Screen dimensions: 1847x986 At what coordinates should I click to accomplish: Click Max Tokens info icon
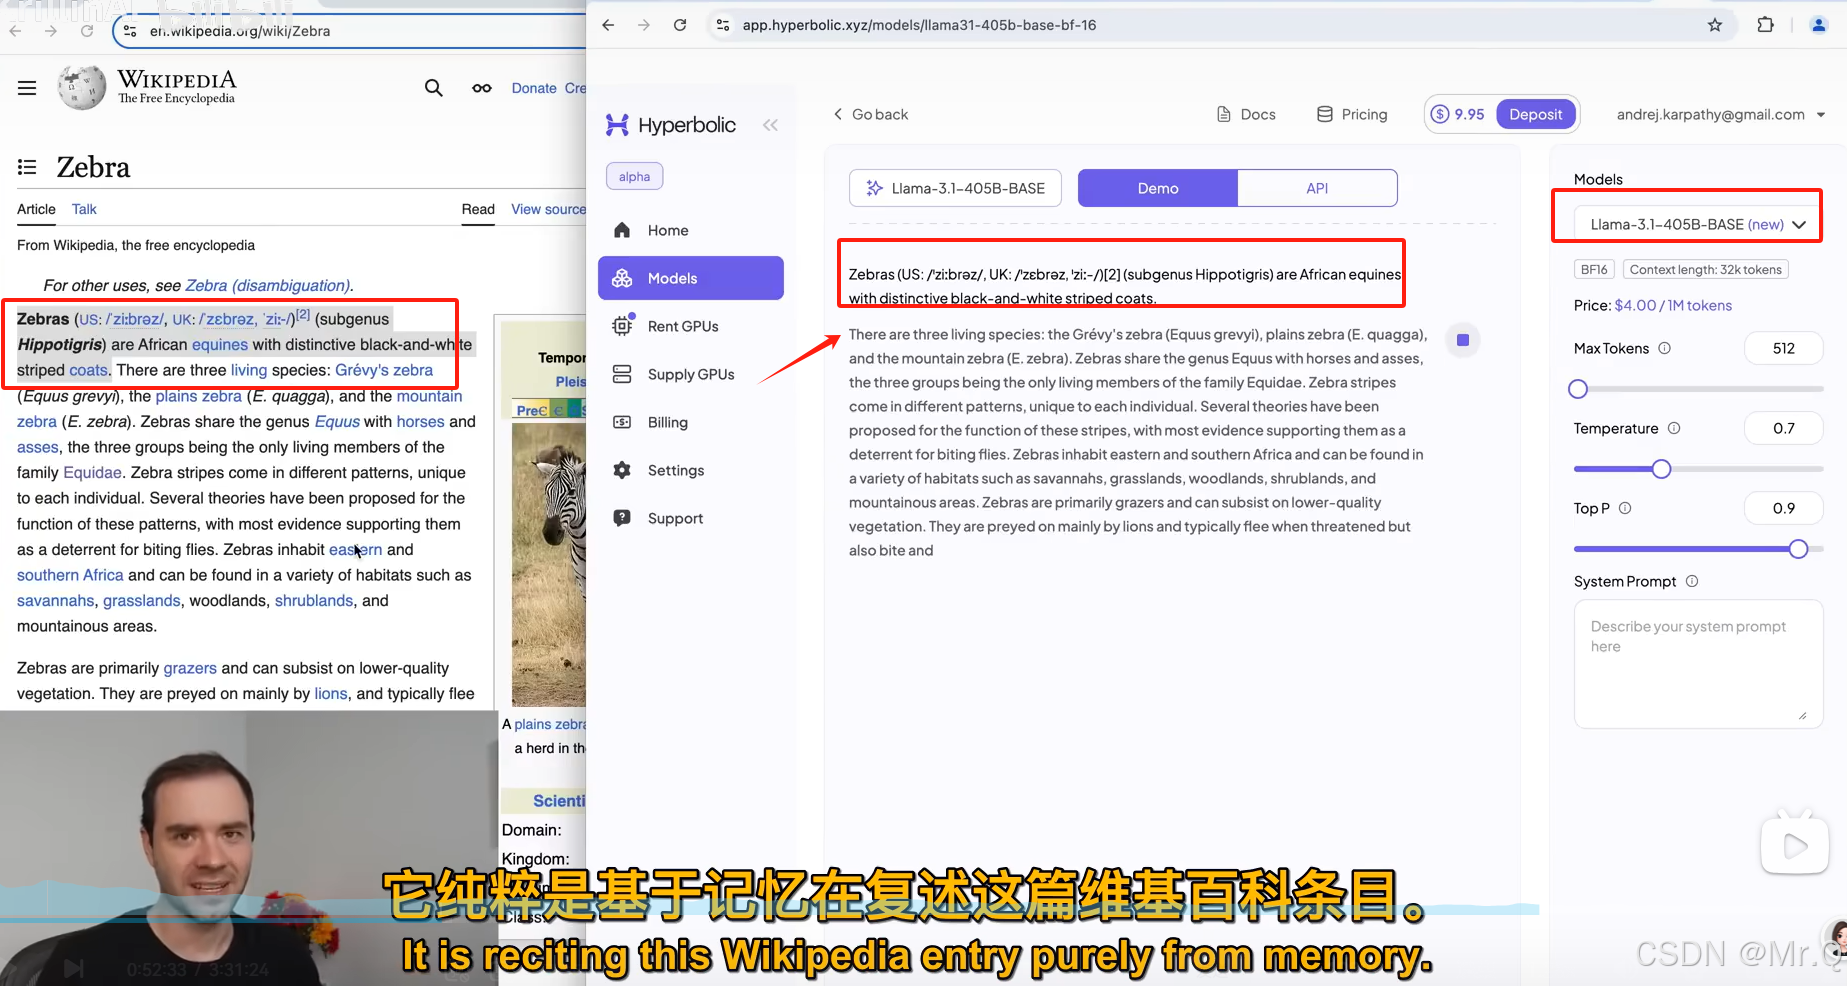pyautogui.click(x=1665, y=348)
